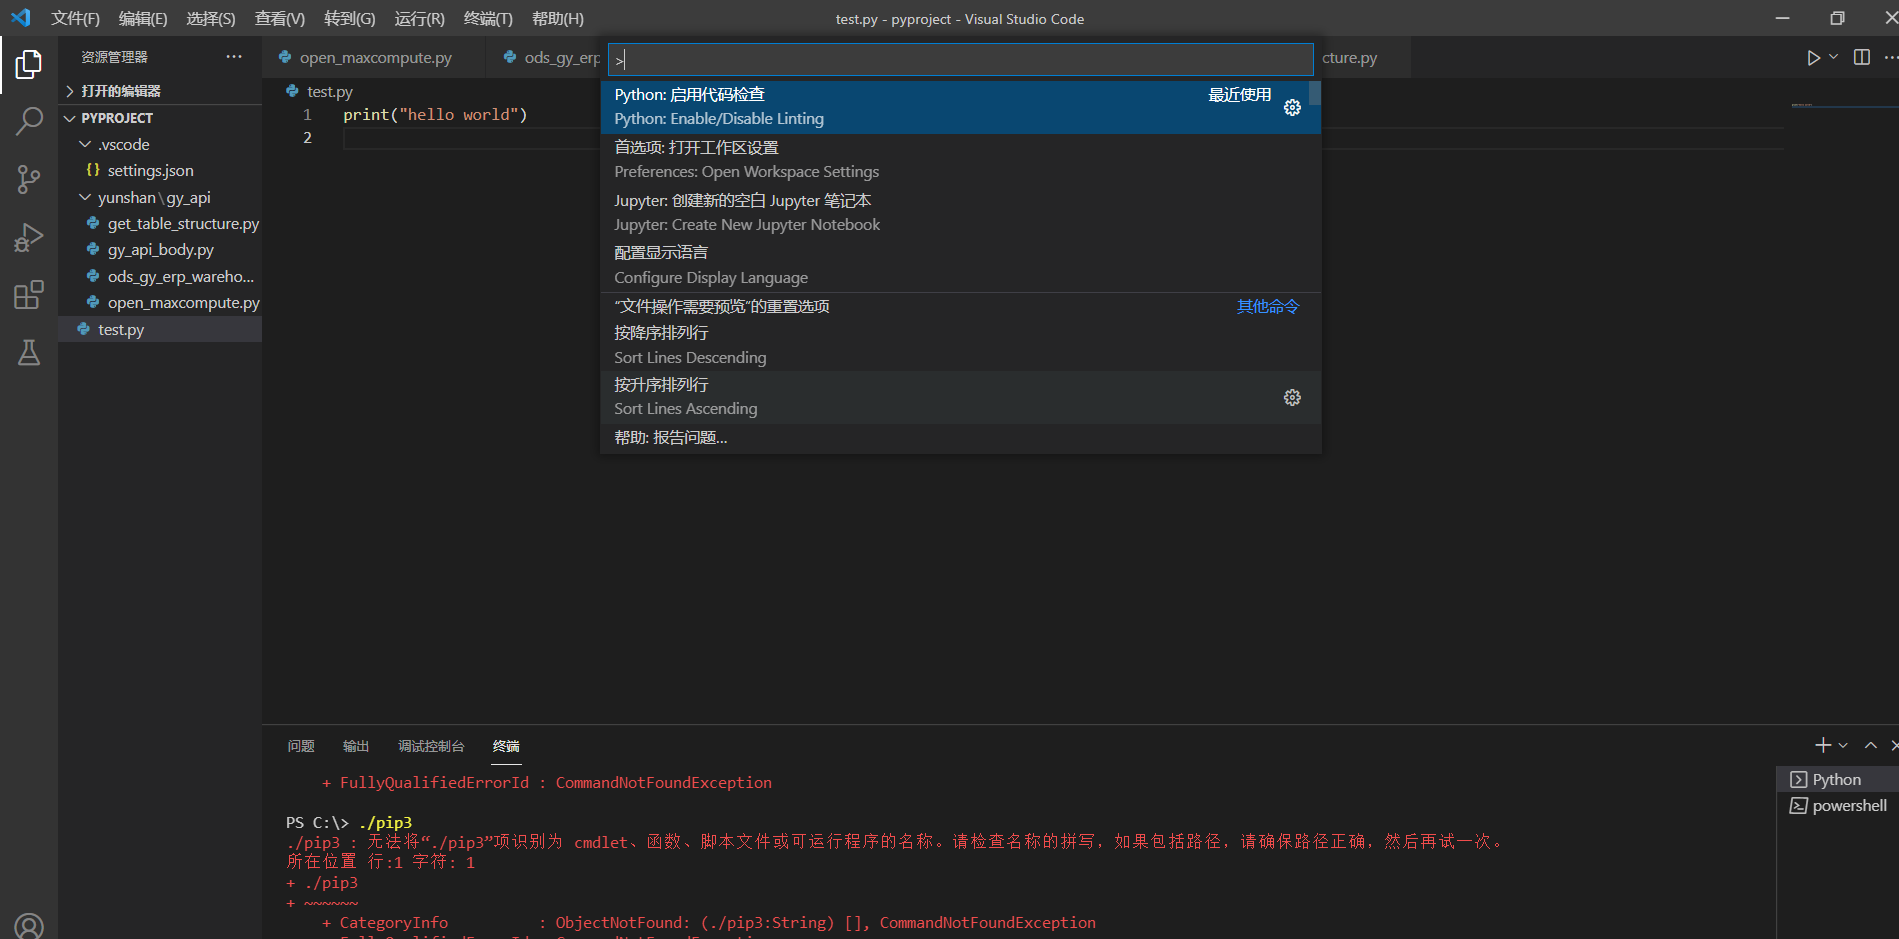Open the 文件(F) menu
Screen dimensions: 1899x939
(x=75, y=19)
